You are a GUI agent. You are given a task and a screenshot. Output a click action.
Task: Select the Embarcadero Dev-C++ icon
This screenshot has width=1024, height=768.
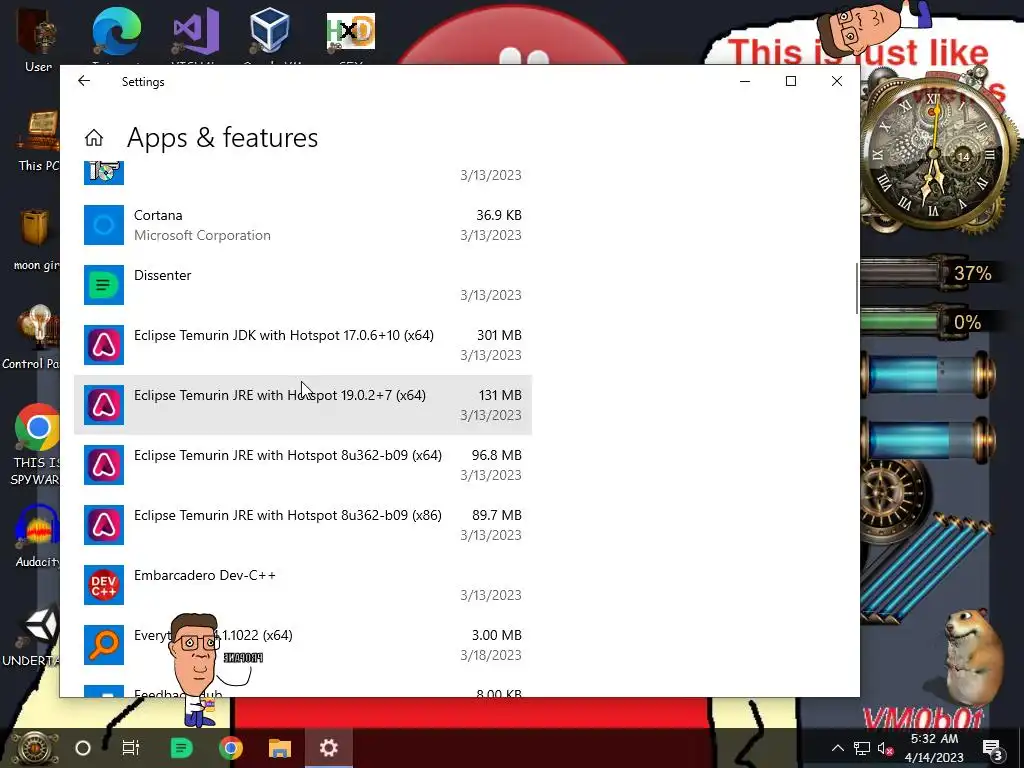104,585
